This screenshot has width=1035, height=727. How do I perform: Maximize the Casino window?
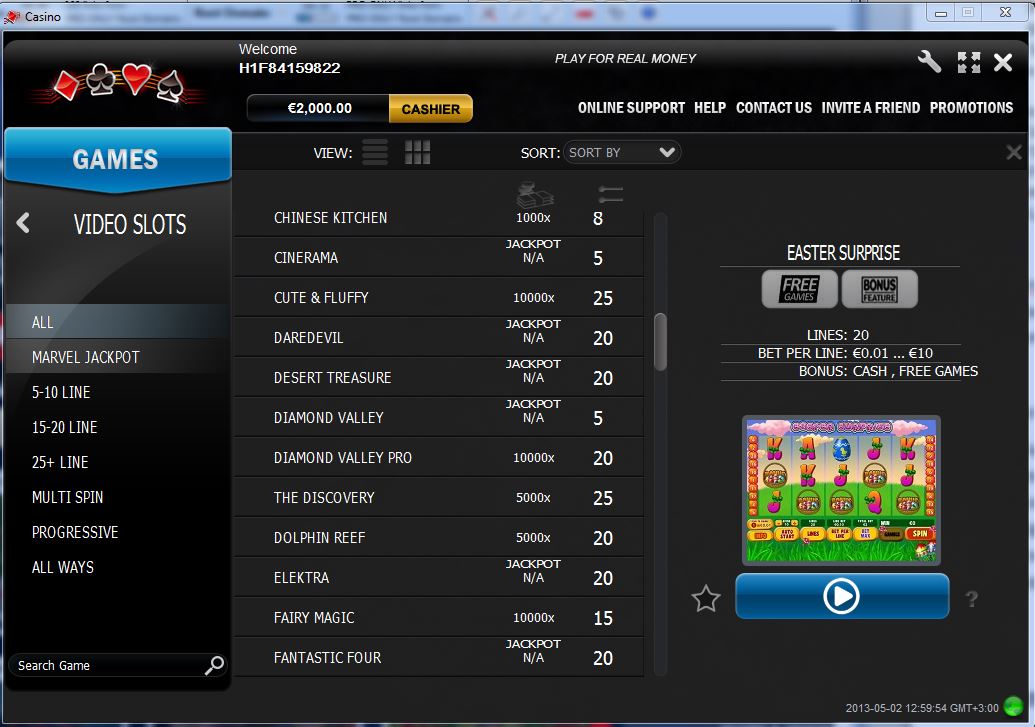[968, 13]
